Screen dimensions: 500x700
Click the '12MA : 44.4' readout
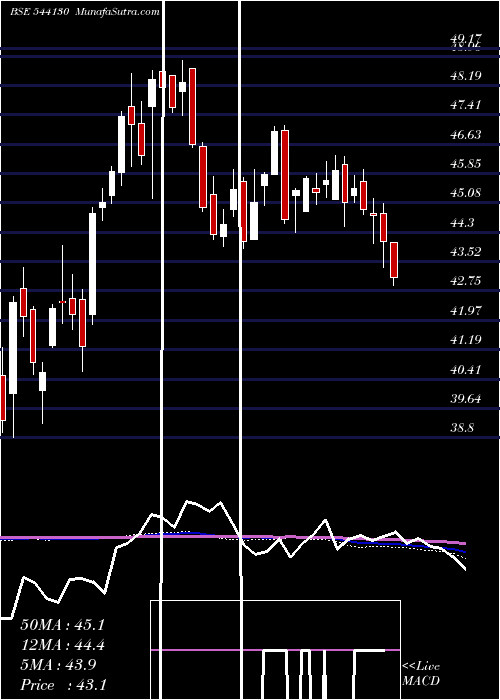62,645
